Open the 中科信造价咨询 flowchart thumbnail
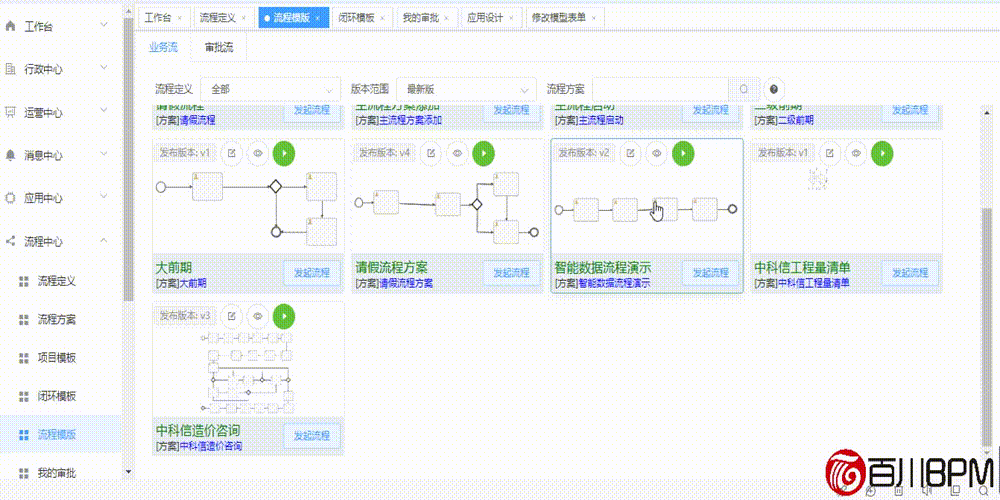 (x=249, y=372)
